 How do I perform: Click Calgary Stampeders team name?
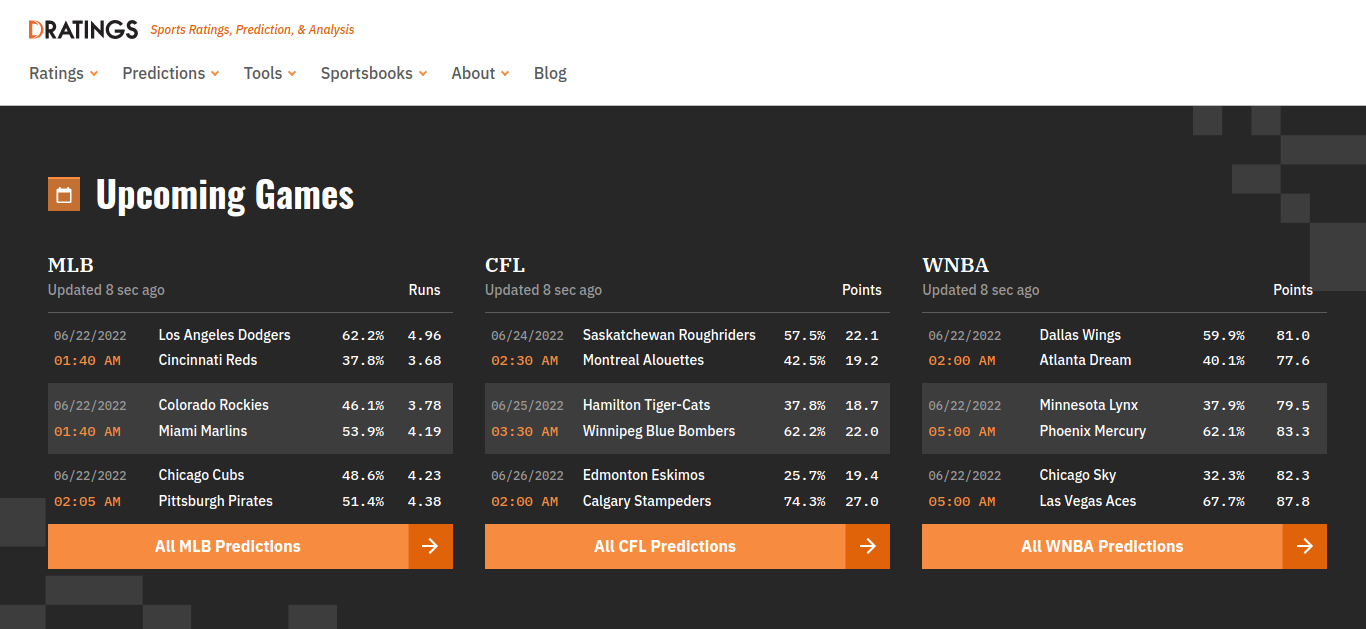[647, 501]
